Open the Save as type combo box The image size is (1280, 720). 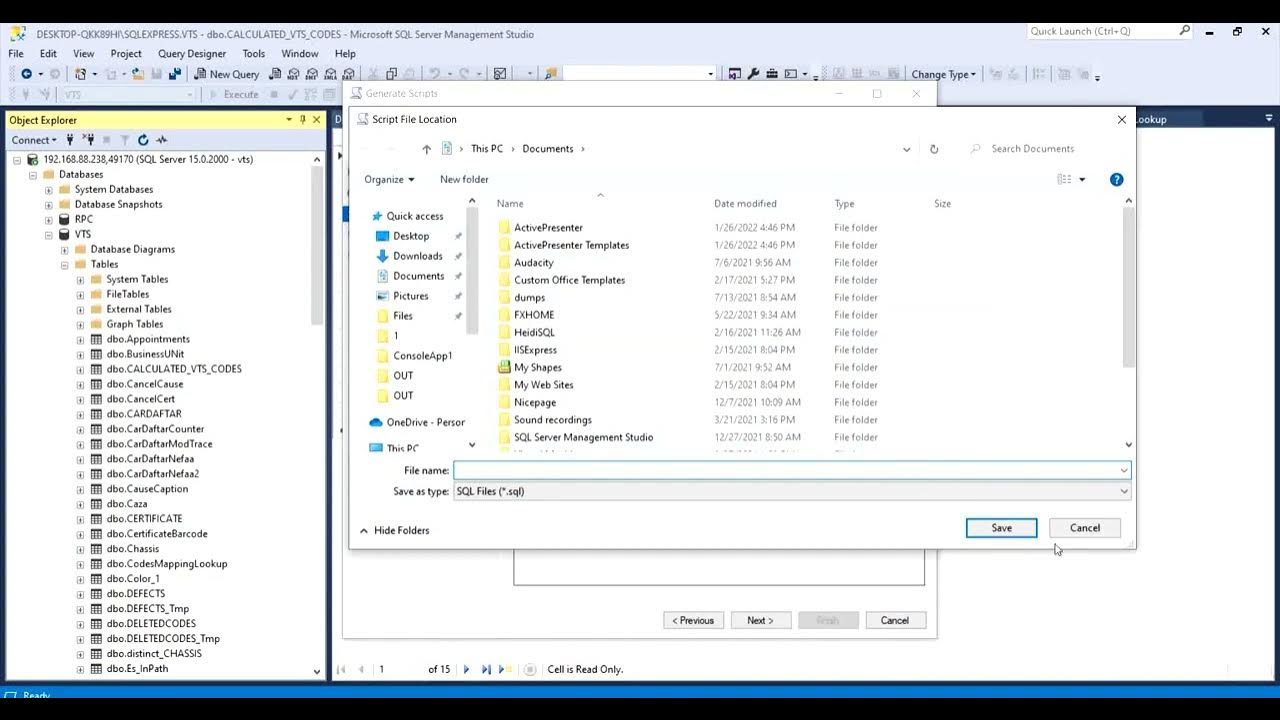tap(792, 491)
